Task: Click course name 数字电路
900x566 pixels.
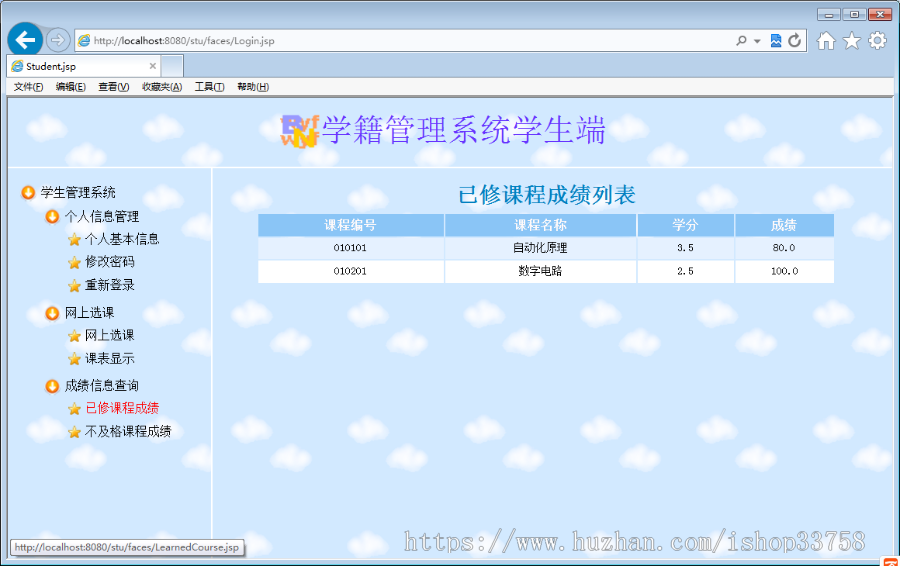Action: tap(540, 271)
